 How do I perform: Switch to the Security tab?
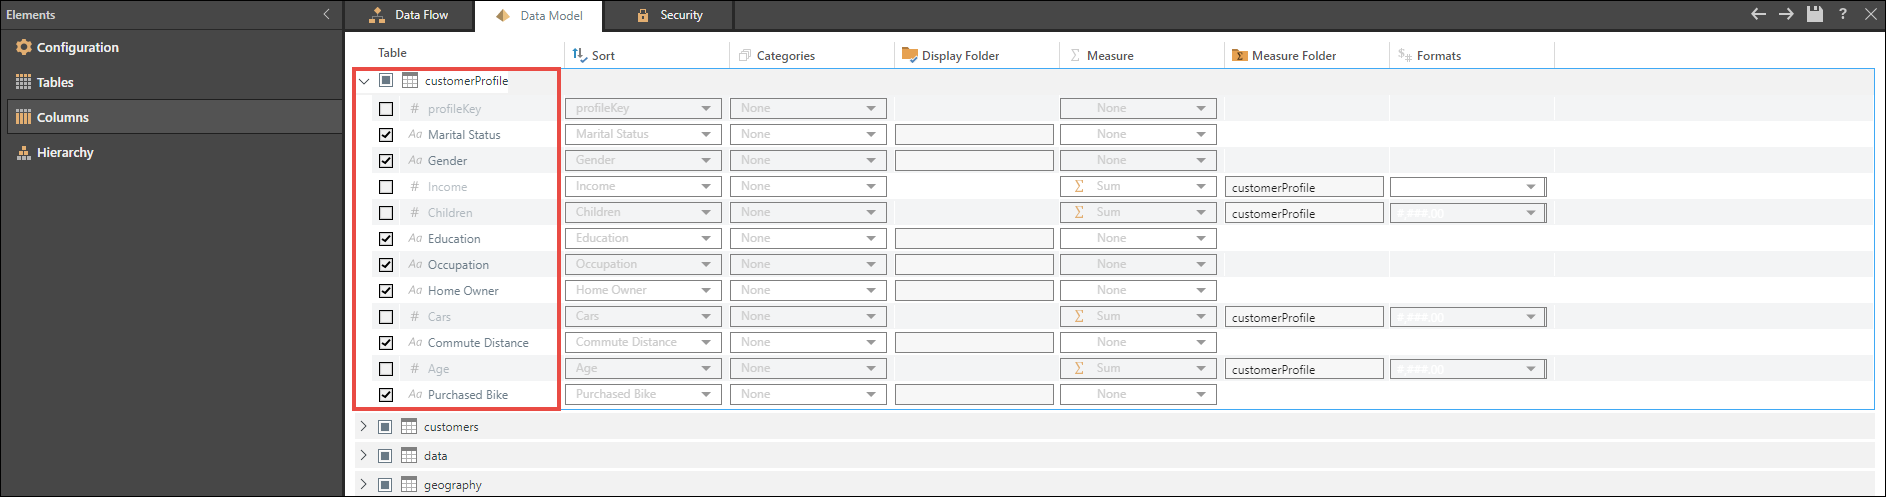670,15
